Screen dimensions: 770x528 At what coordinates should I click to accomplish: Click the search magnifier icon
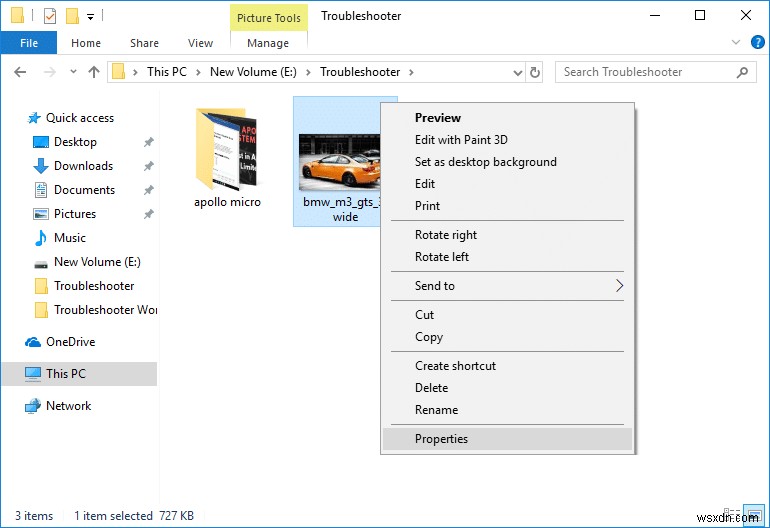click(x=742, y=72)
